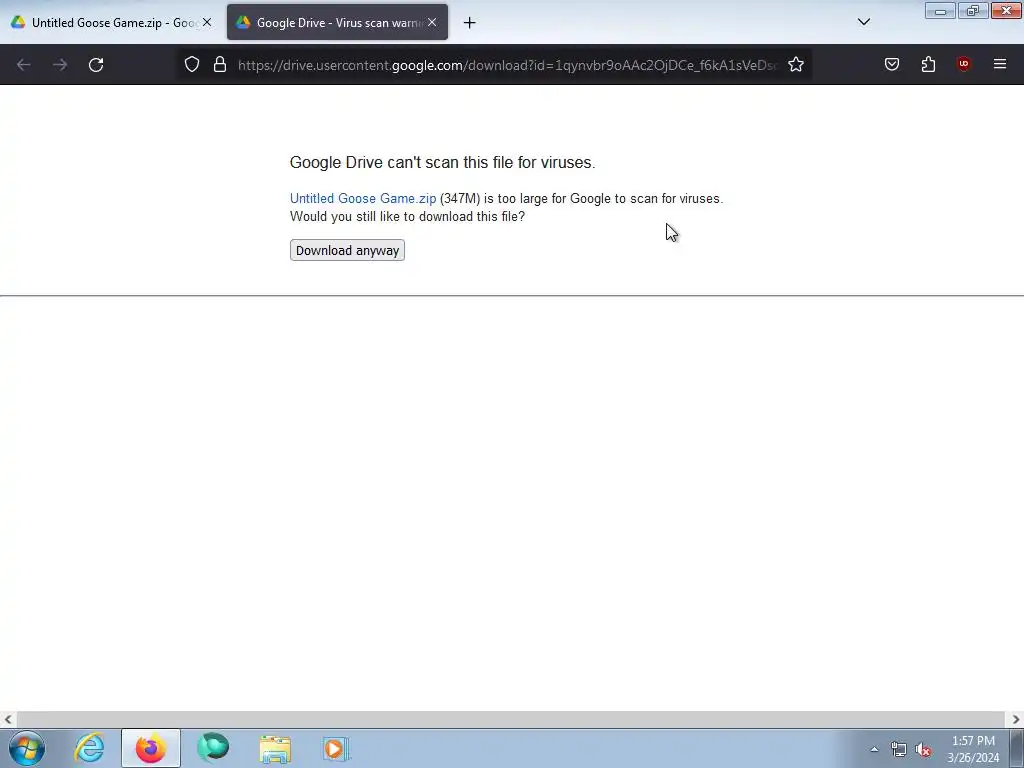
Task: Minimize the Firefox window
Action: (x=940, y=11)
